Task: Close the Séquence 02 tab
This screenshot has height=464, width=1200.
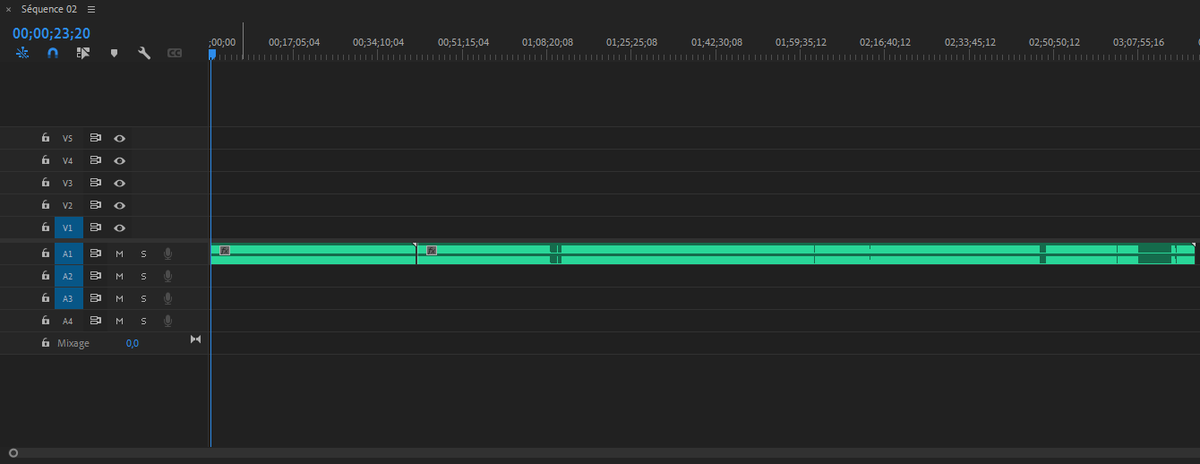Action: point(8,9)
